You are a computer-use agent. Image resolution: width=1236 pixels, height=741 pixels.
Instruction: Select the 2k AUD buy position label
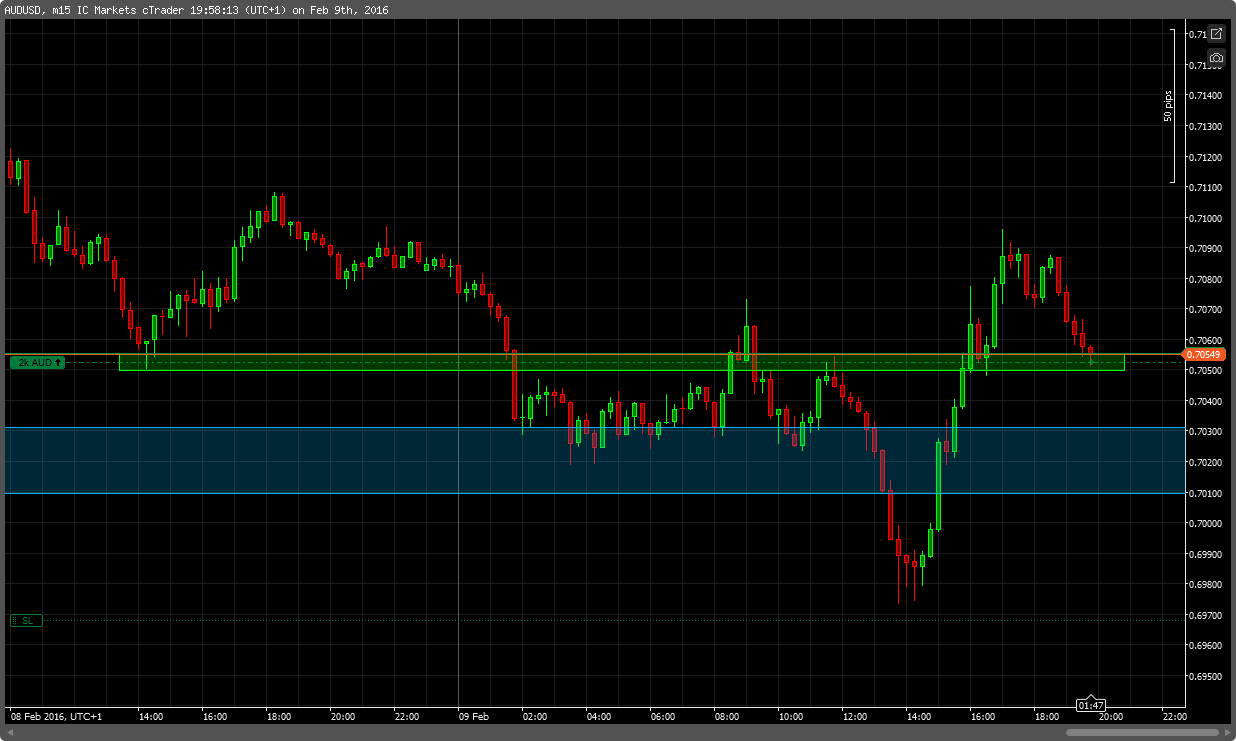tap(37, 363)
